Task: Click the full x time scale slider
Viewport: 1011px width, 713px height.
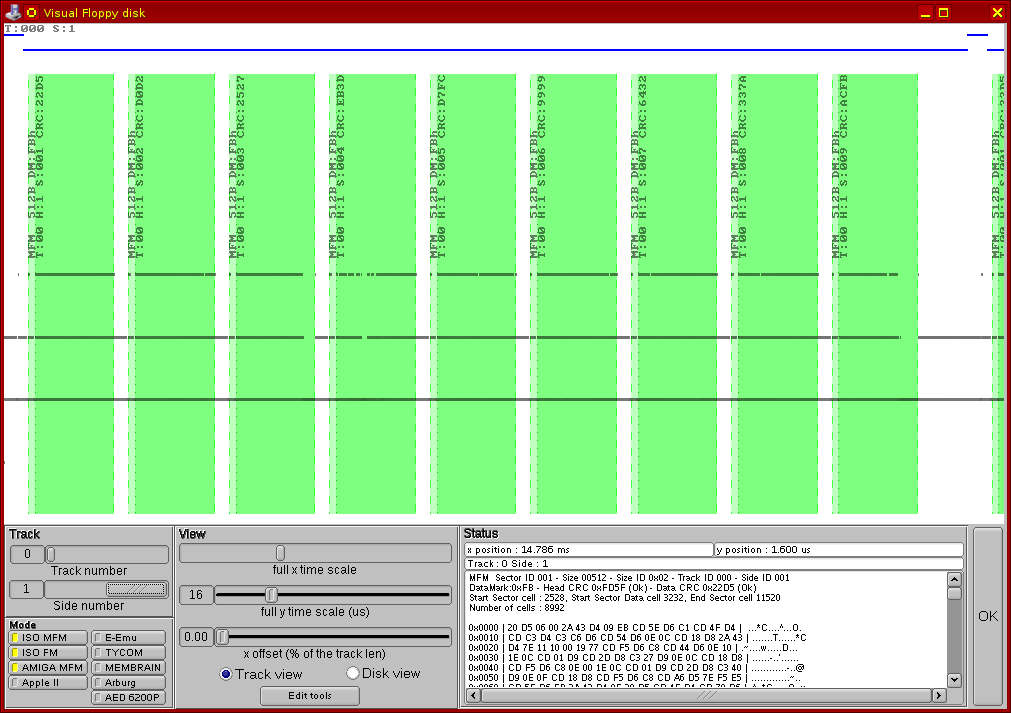Action: 281,553
